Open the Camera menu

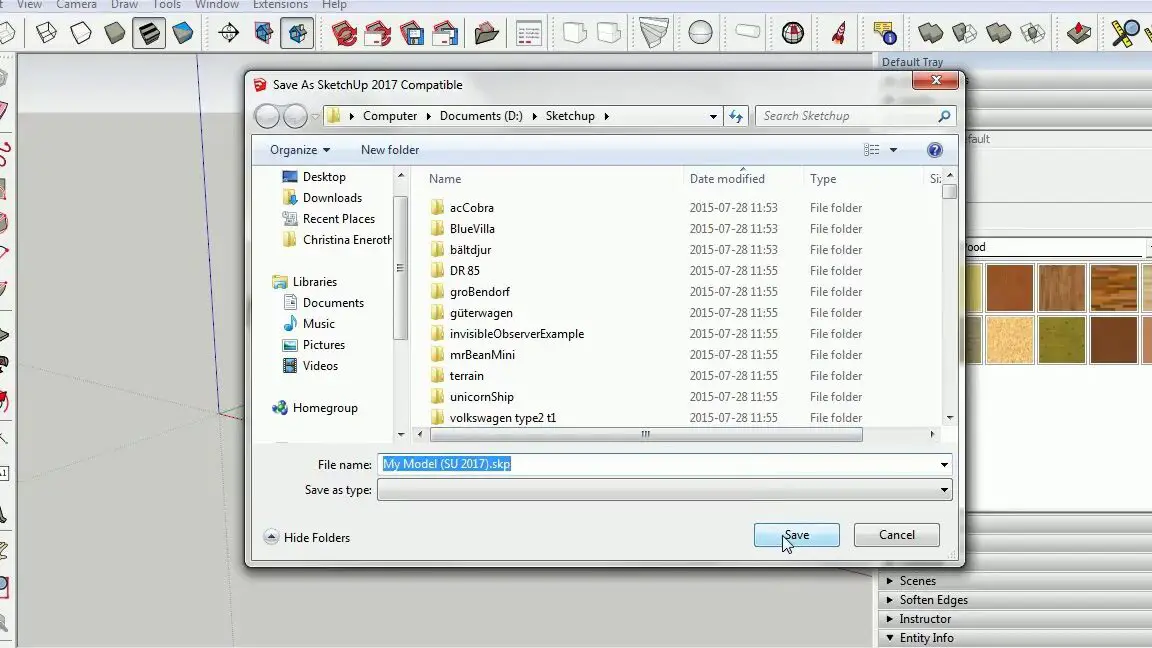[76, 4]
